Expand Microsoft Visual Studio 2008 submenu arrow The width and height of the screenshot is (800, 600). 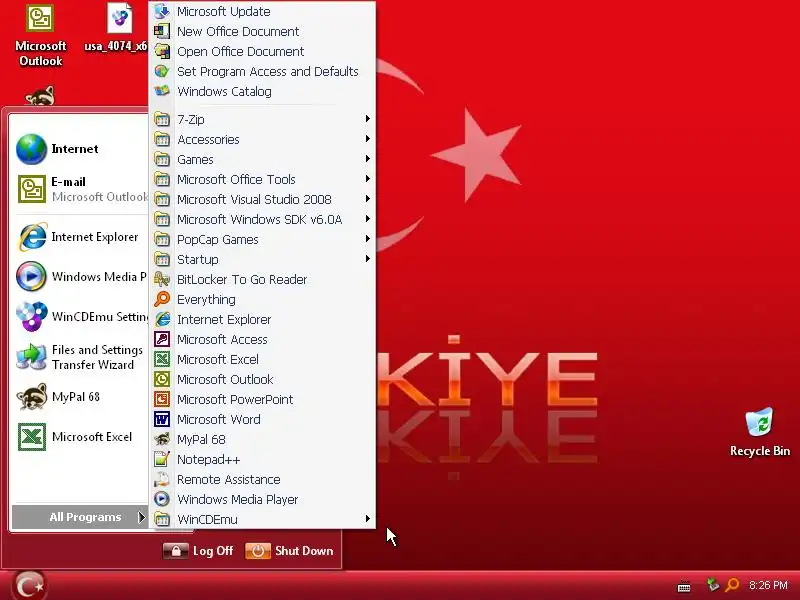367,199
